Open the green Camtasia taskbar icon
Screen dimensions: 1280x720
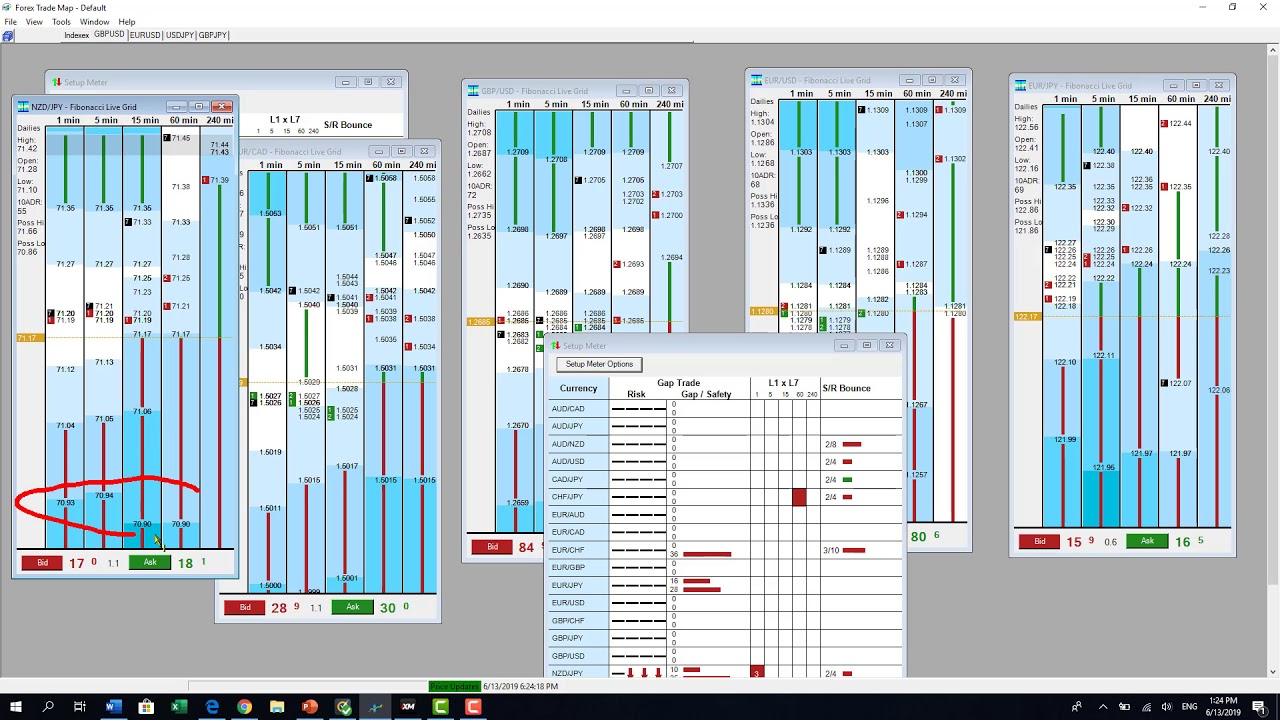click(441, 707)
